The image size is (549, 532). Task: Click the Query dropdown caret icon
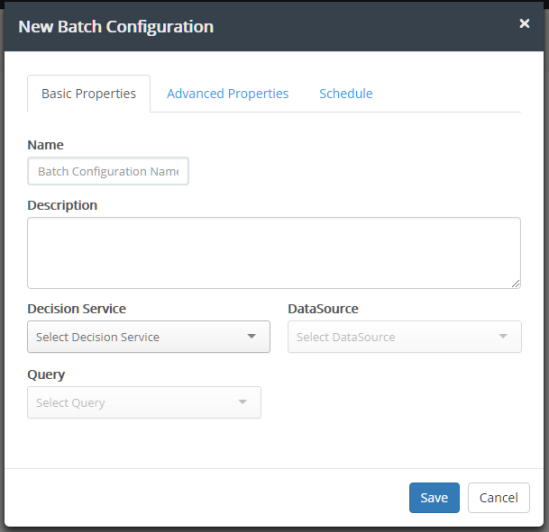click(x=242, y=402)
